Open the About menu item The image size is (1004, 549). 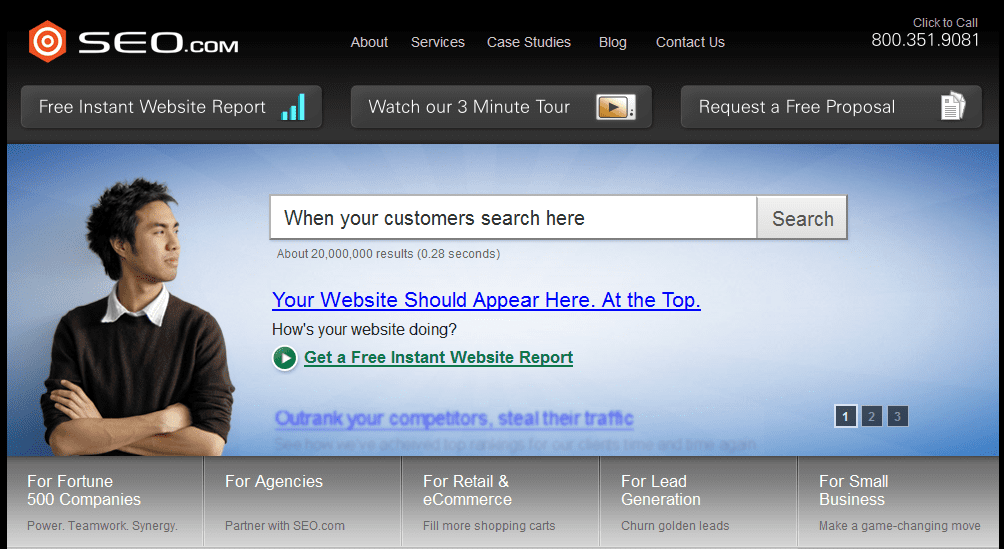point(369,42)
